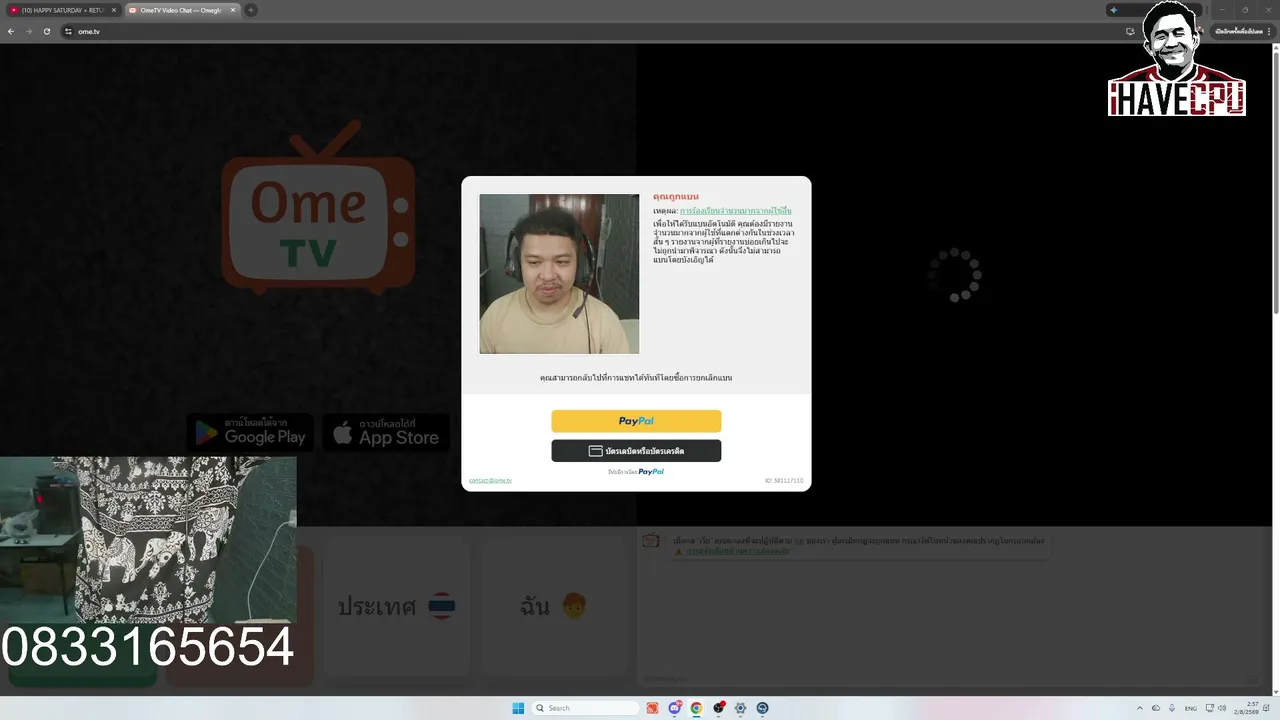Open the App Store download badge
Image resolution: width=1280 pixels, height=720 pixels.
point(386,433)
